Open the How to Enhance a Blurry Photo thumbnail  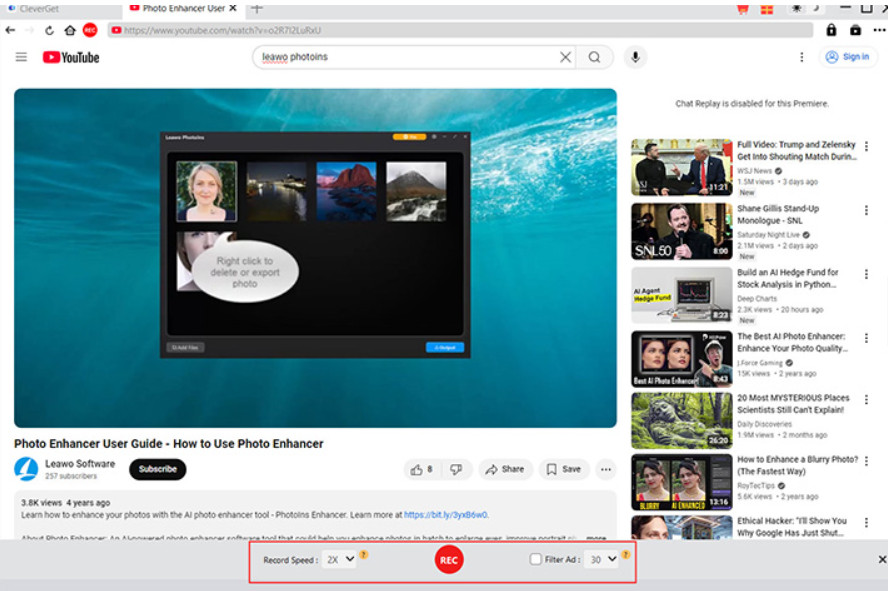coord(682,482)
